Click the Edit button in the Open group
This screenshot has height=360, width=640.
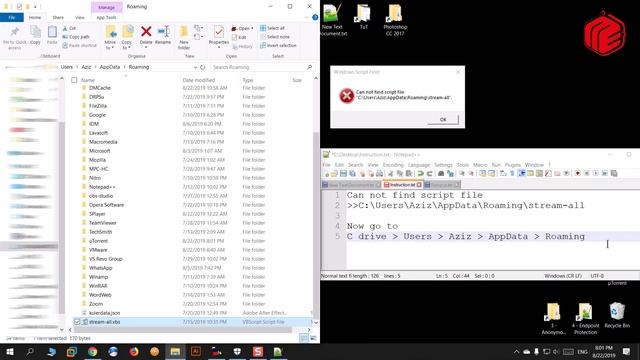[239, 37]
